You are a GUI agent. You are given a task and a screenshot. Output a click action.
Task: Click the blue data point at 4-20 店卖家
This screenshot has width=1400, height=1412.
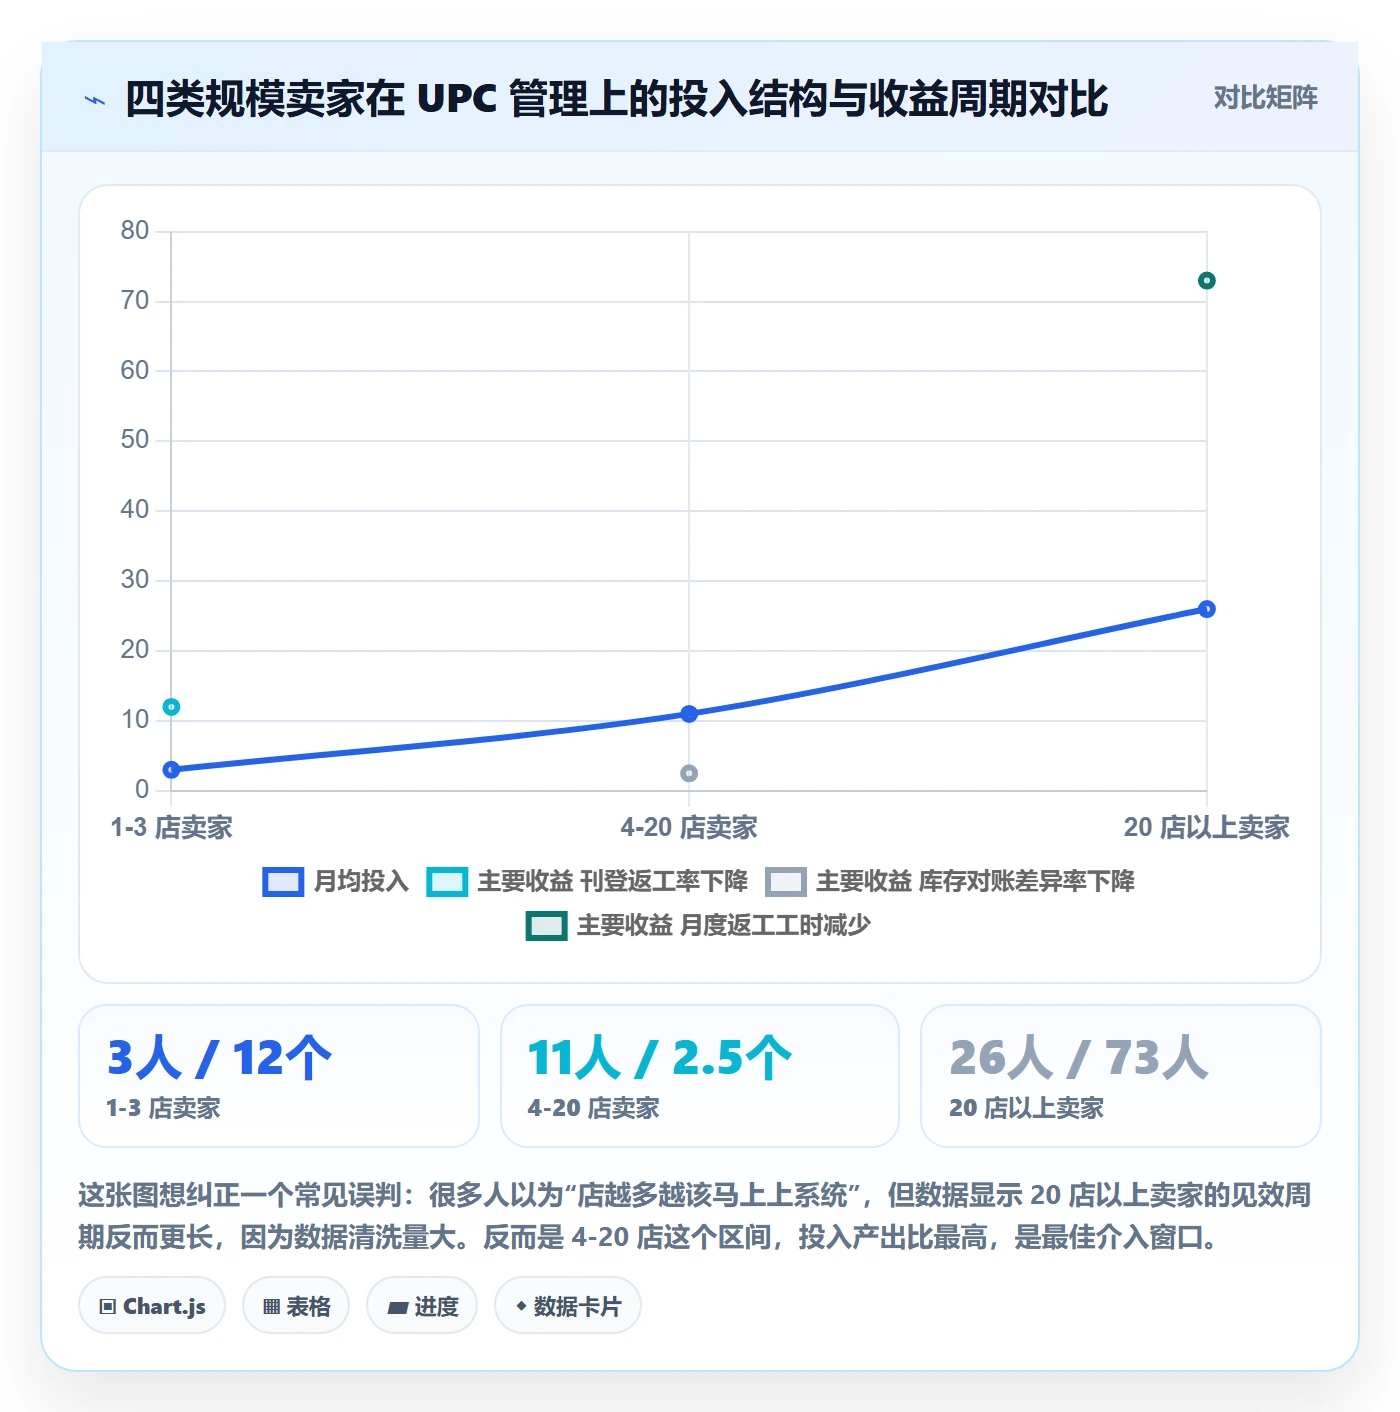[x=689, y=713]
